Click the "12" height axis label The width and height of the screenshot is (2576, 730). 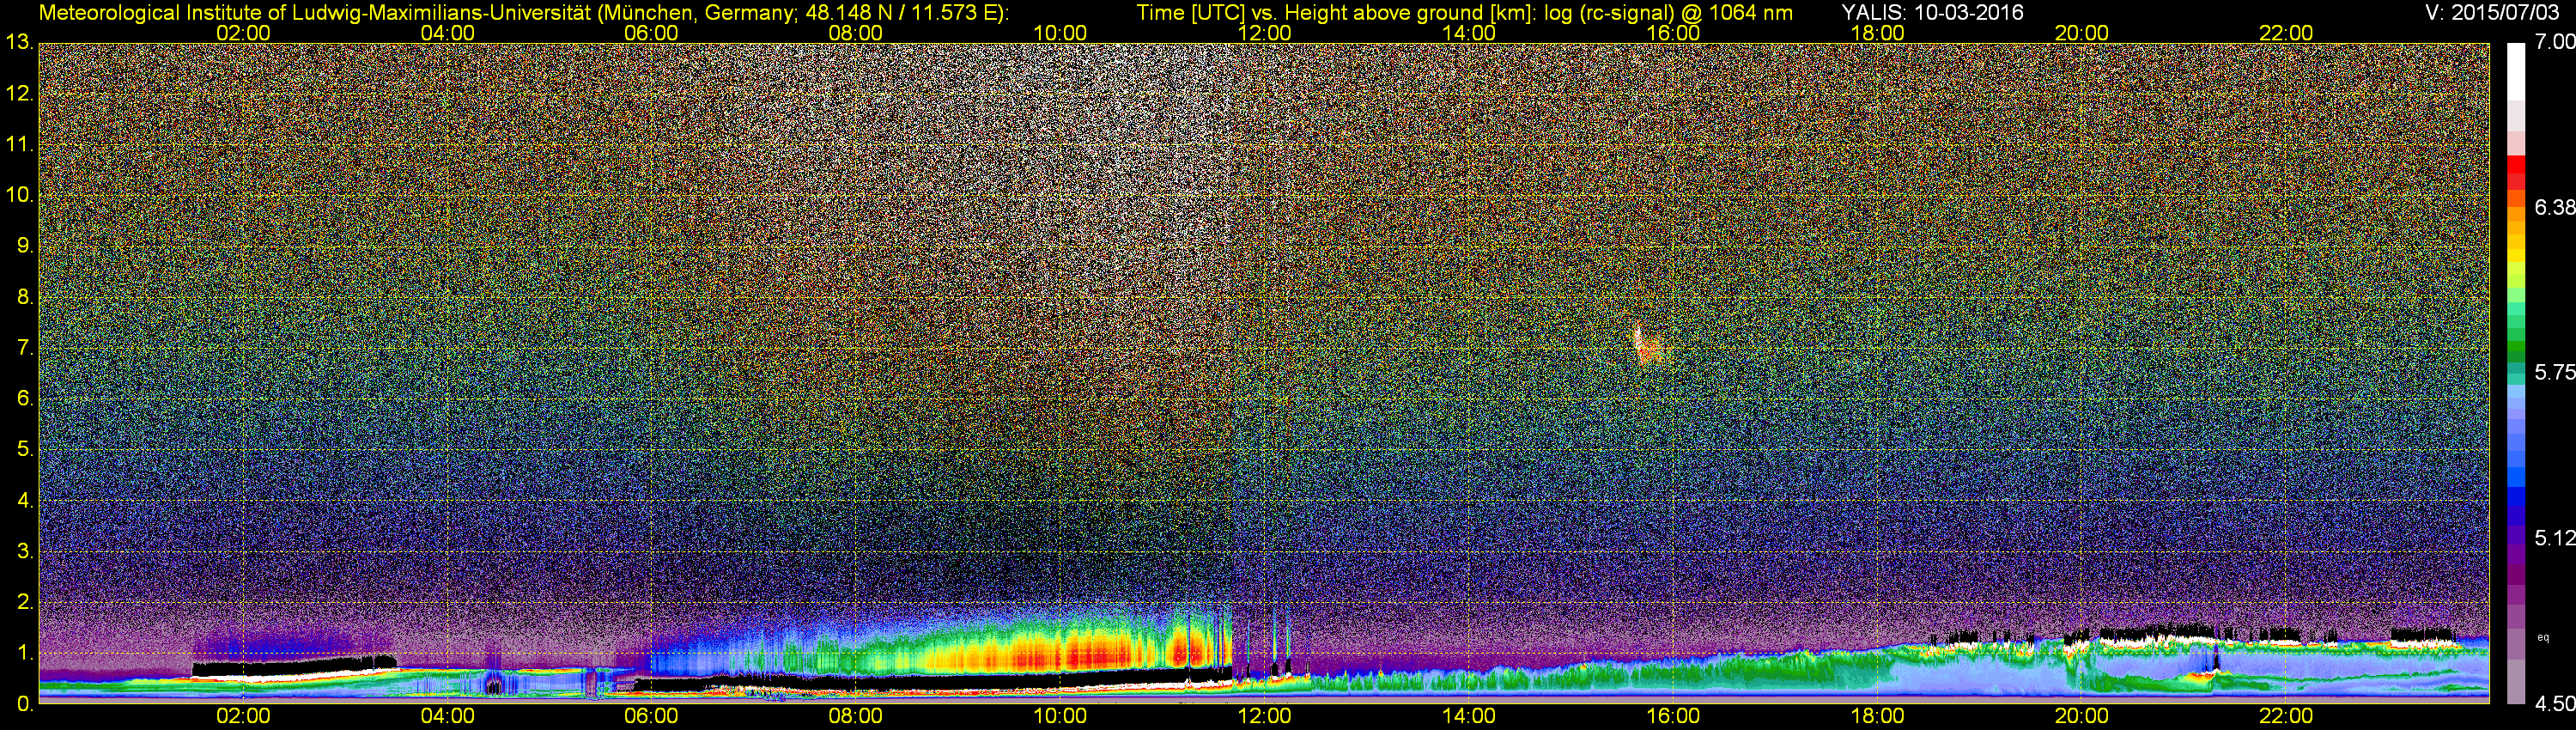pyautogui.click(x=19, y=94)
